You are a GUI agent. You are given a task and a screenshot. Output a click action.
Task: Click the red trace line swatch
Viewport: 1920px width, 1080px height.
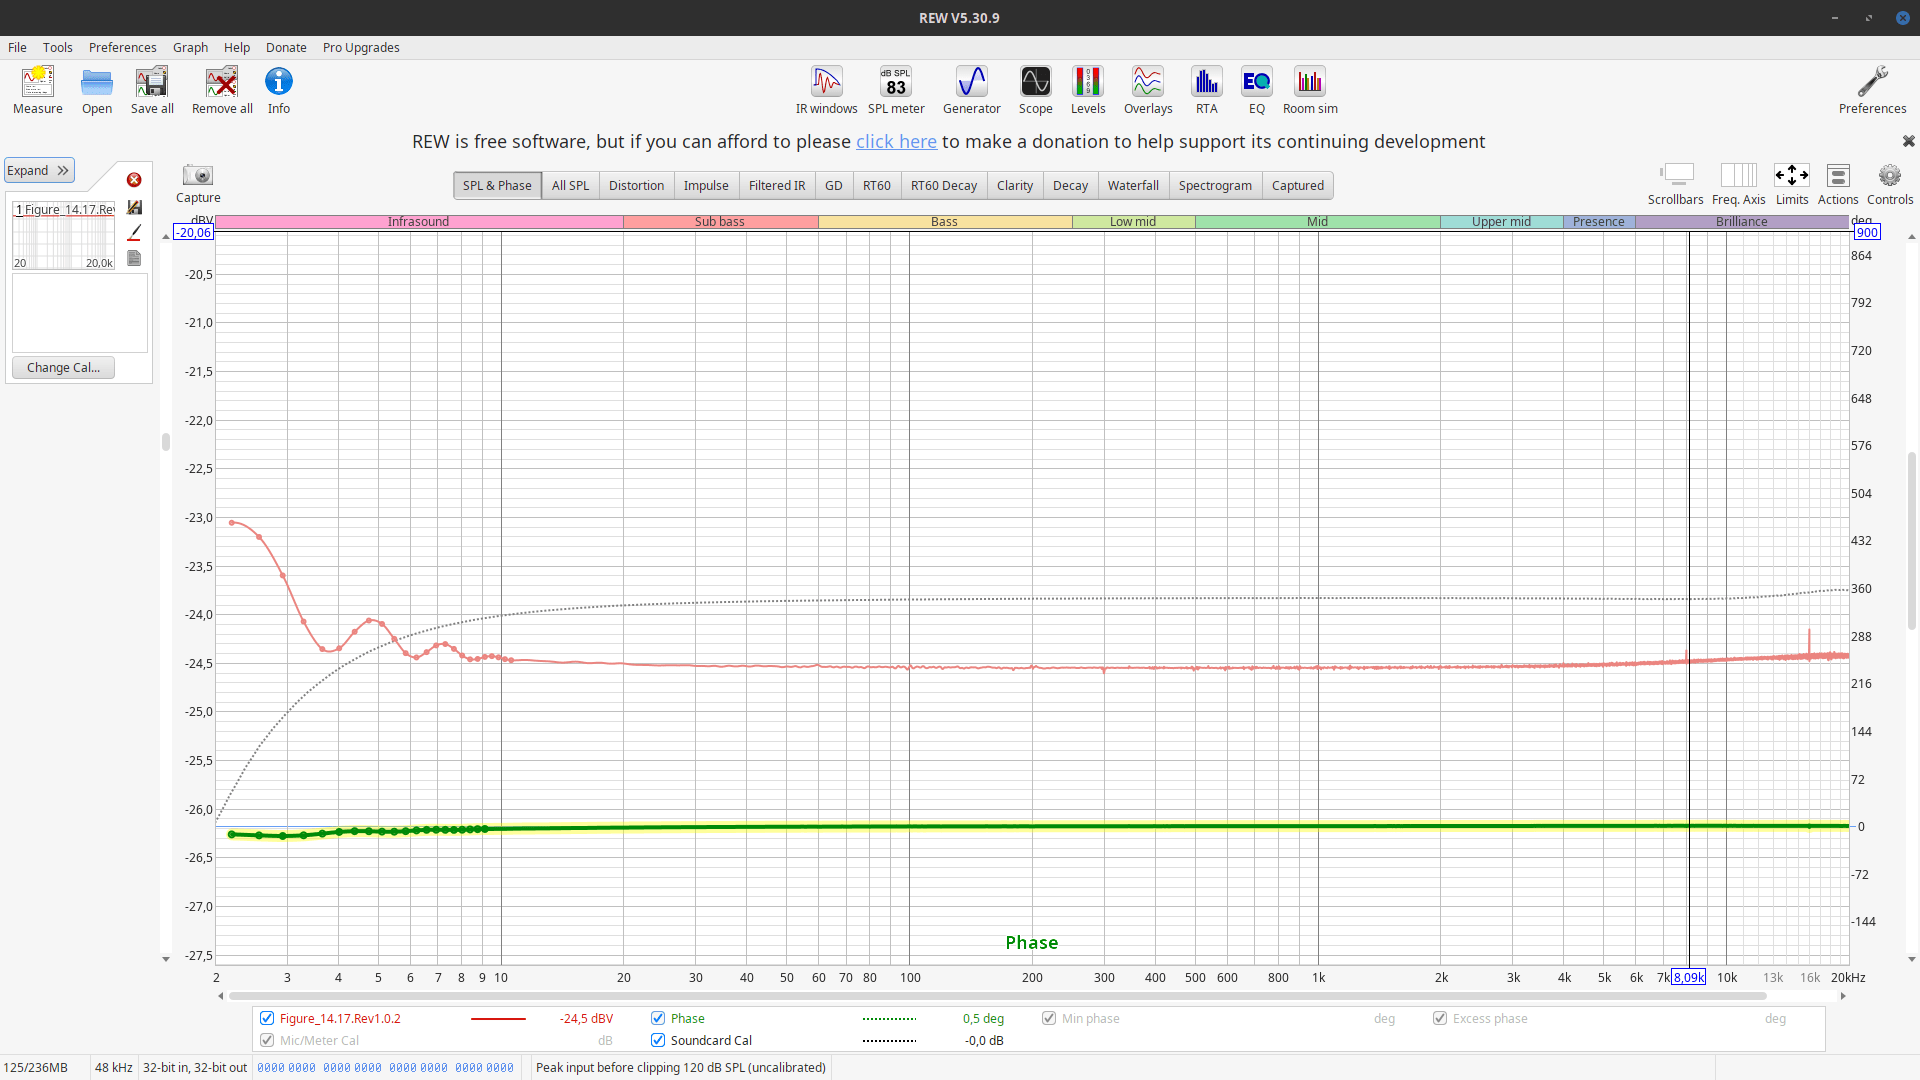click(x=498, y=1018)
